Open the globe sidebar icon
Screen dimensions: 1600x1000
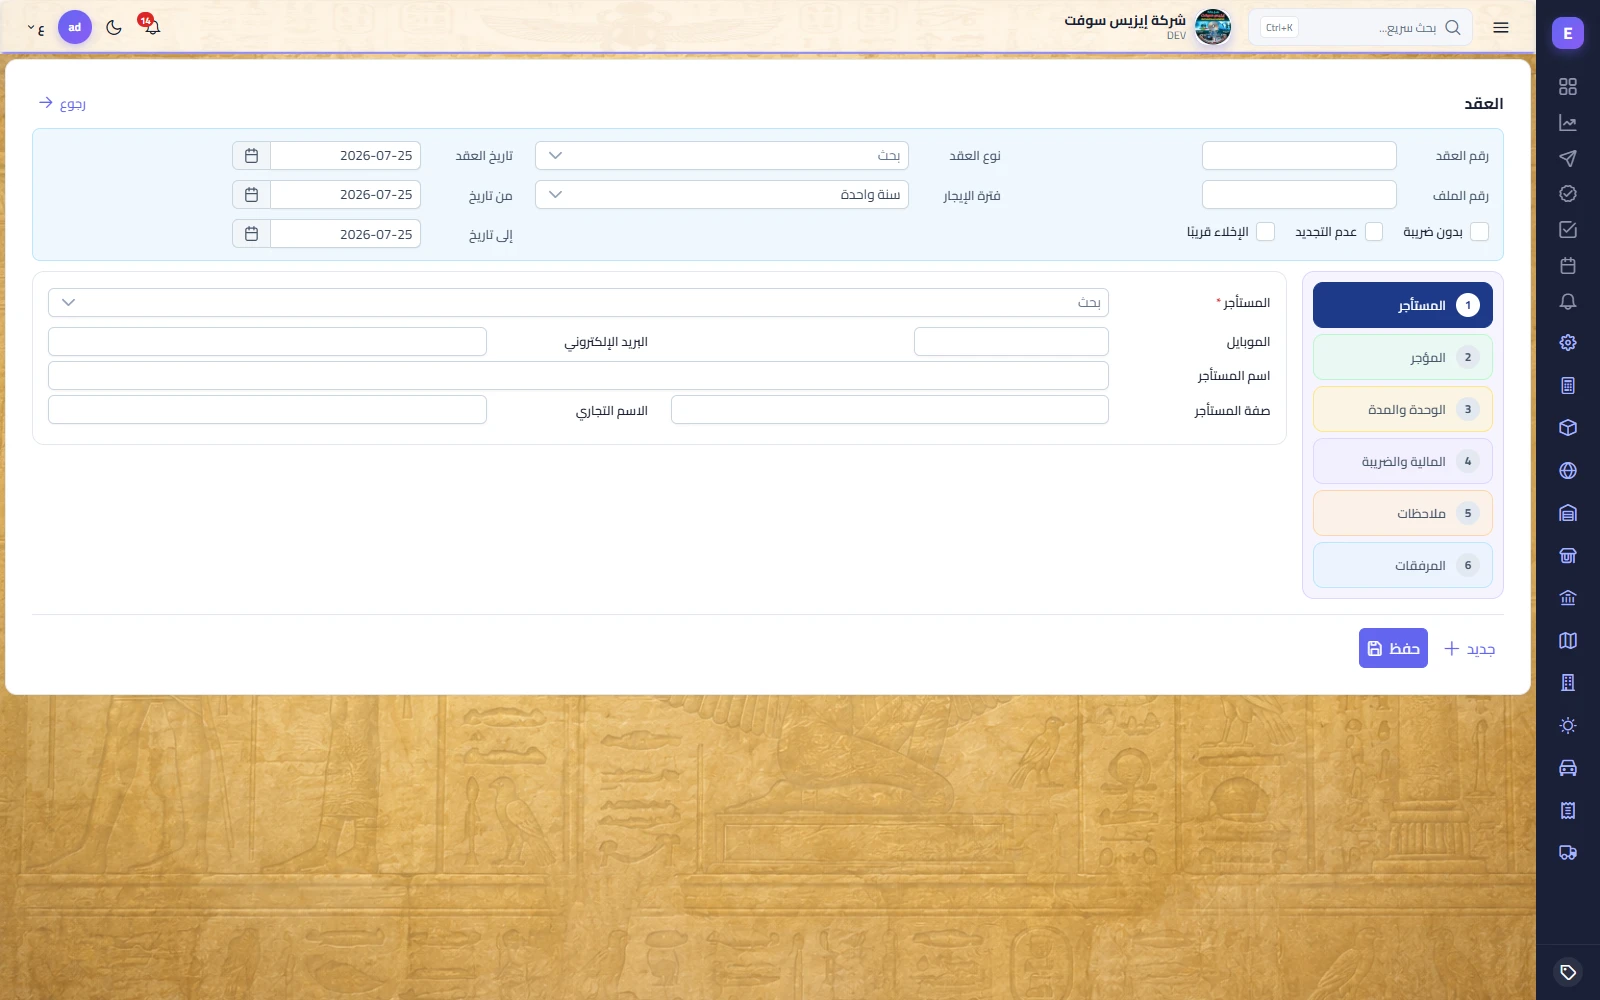[1567, 471]
